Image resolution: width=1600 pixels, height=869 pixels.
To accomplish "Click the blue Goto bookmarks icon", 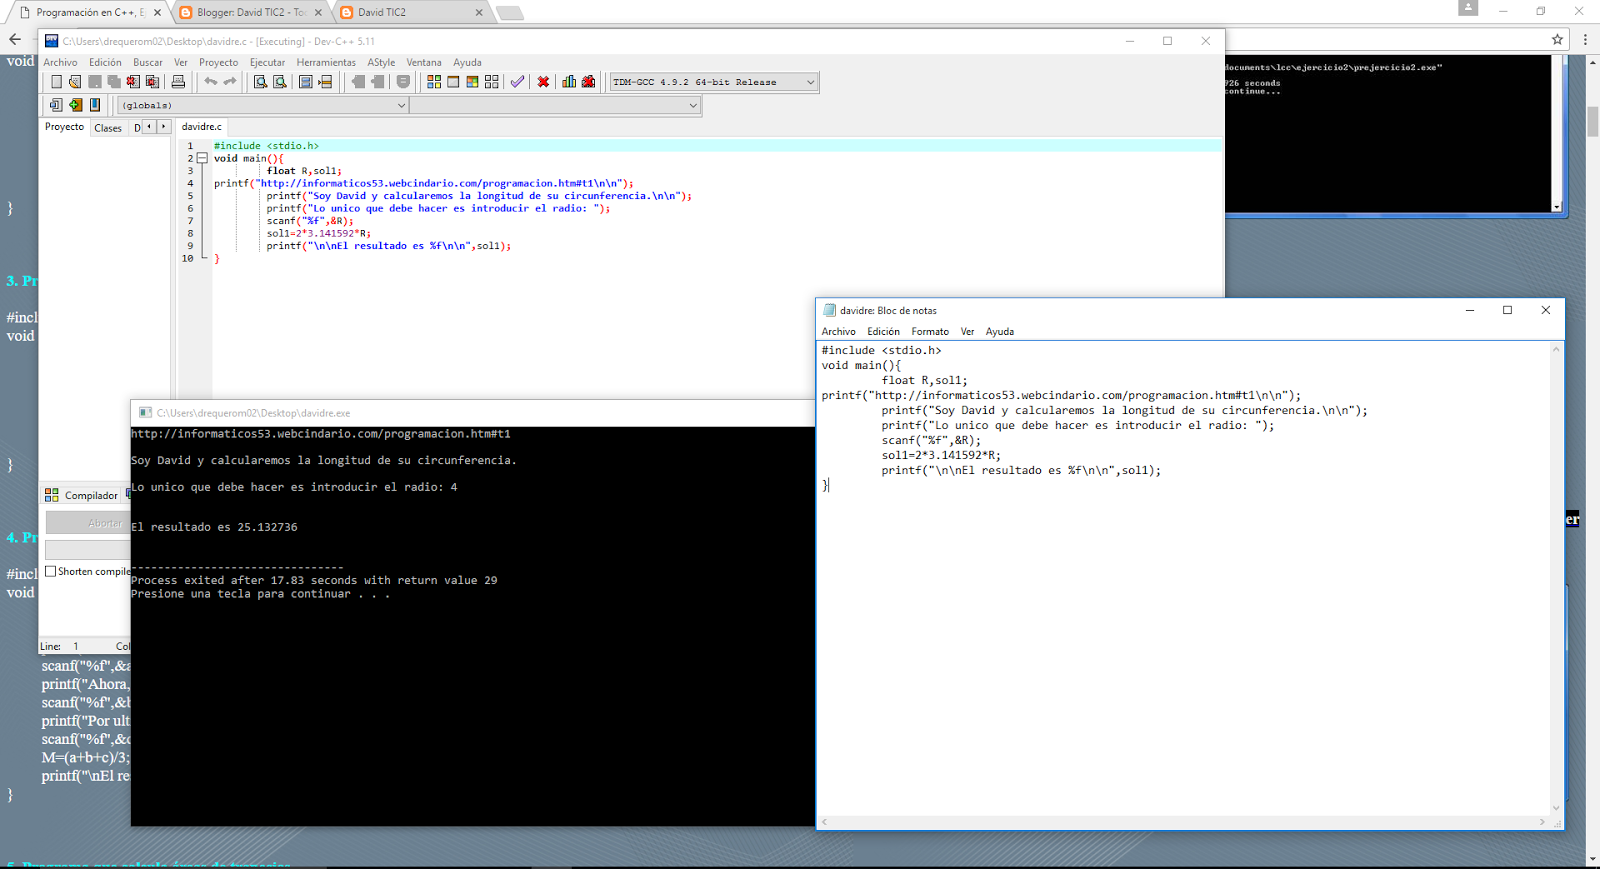I will tap(95, 105).
